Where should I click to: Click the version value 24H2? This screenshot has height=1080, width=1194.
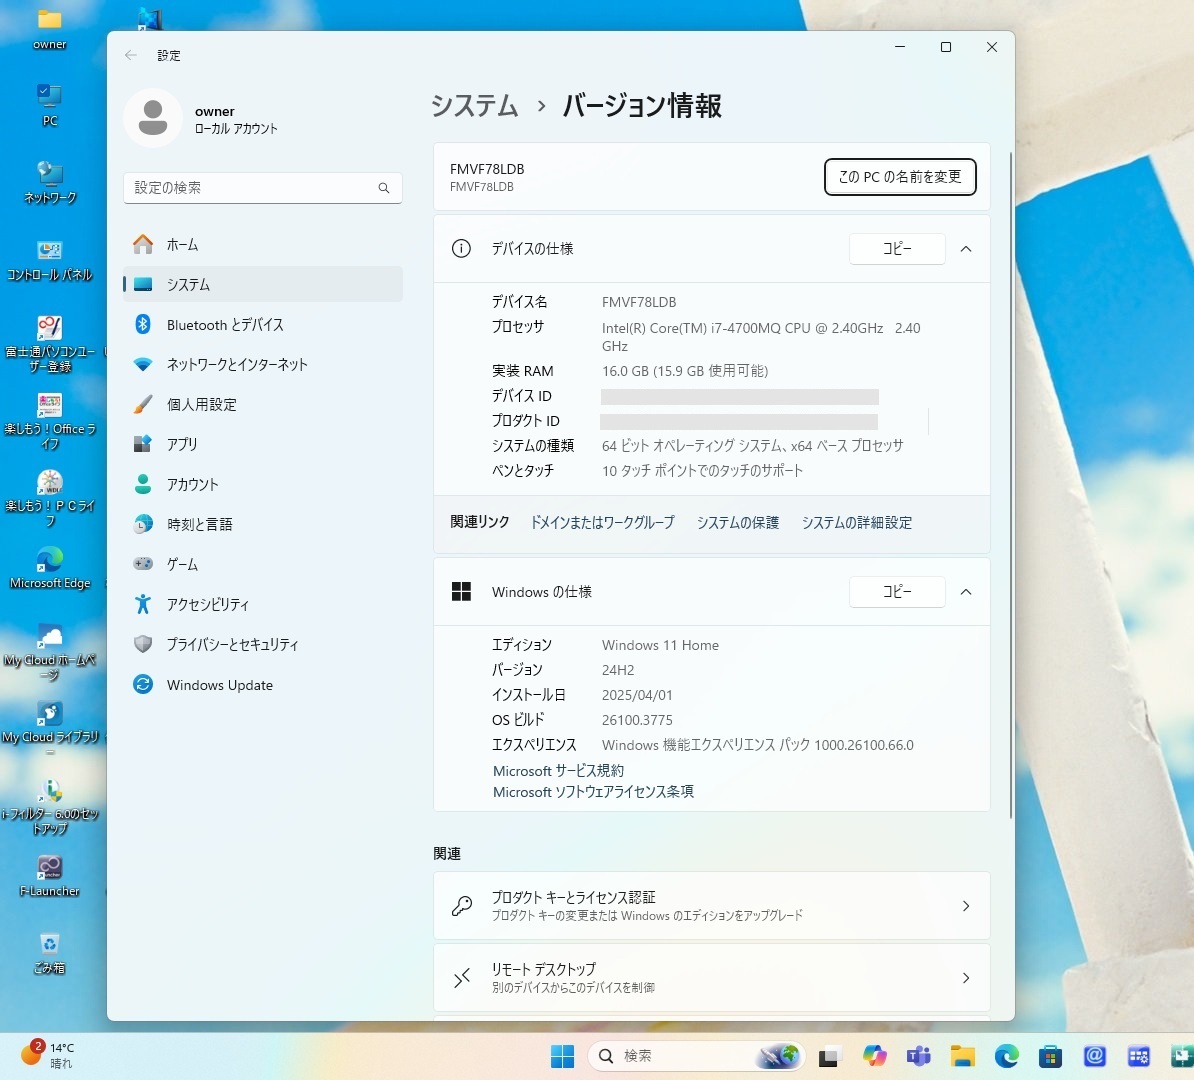click(618, 670)
